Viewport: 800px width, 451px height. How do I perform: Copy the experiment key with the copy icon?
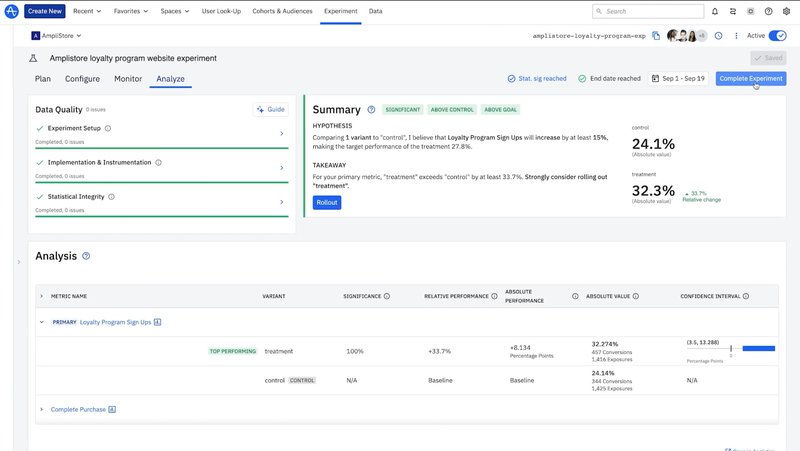click(656, 35)
